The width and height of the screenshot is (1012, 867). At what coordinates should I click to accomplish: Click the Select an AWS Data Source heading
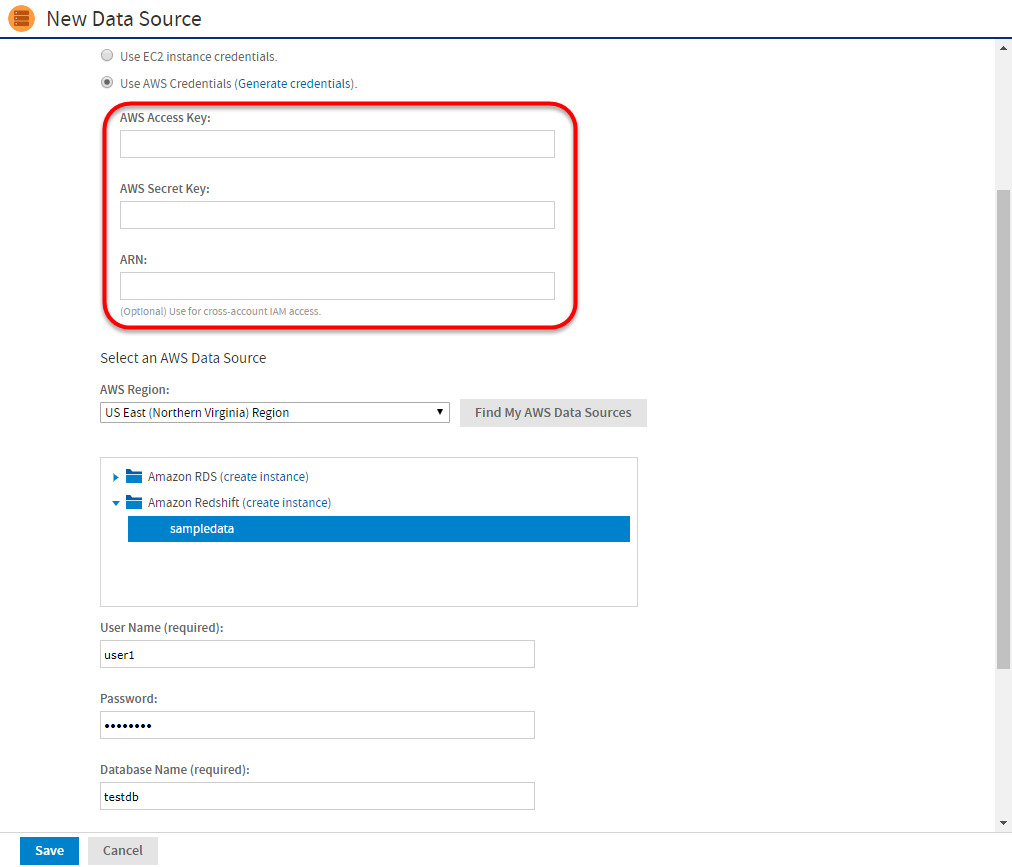coord(183,358)
